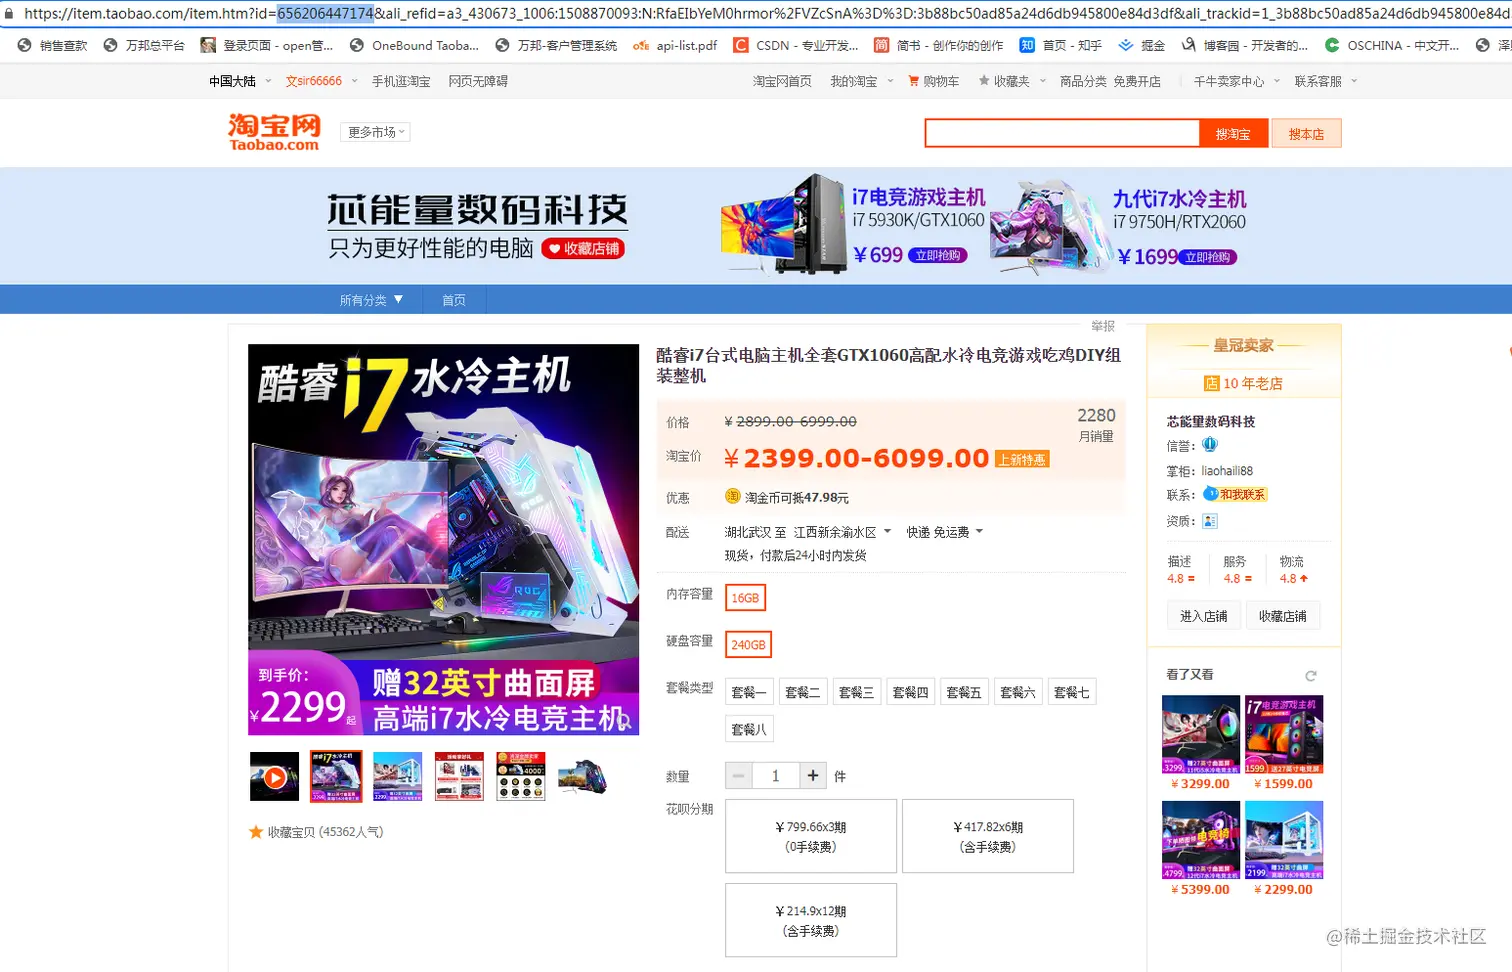The image size is (1512, 972).
Task: Open the ¥5399.00 recommended product thumbnail
Action: click(1201, 840)
